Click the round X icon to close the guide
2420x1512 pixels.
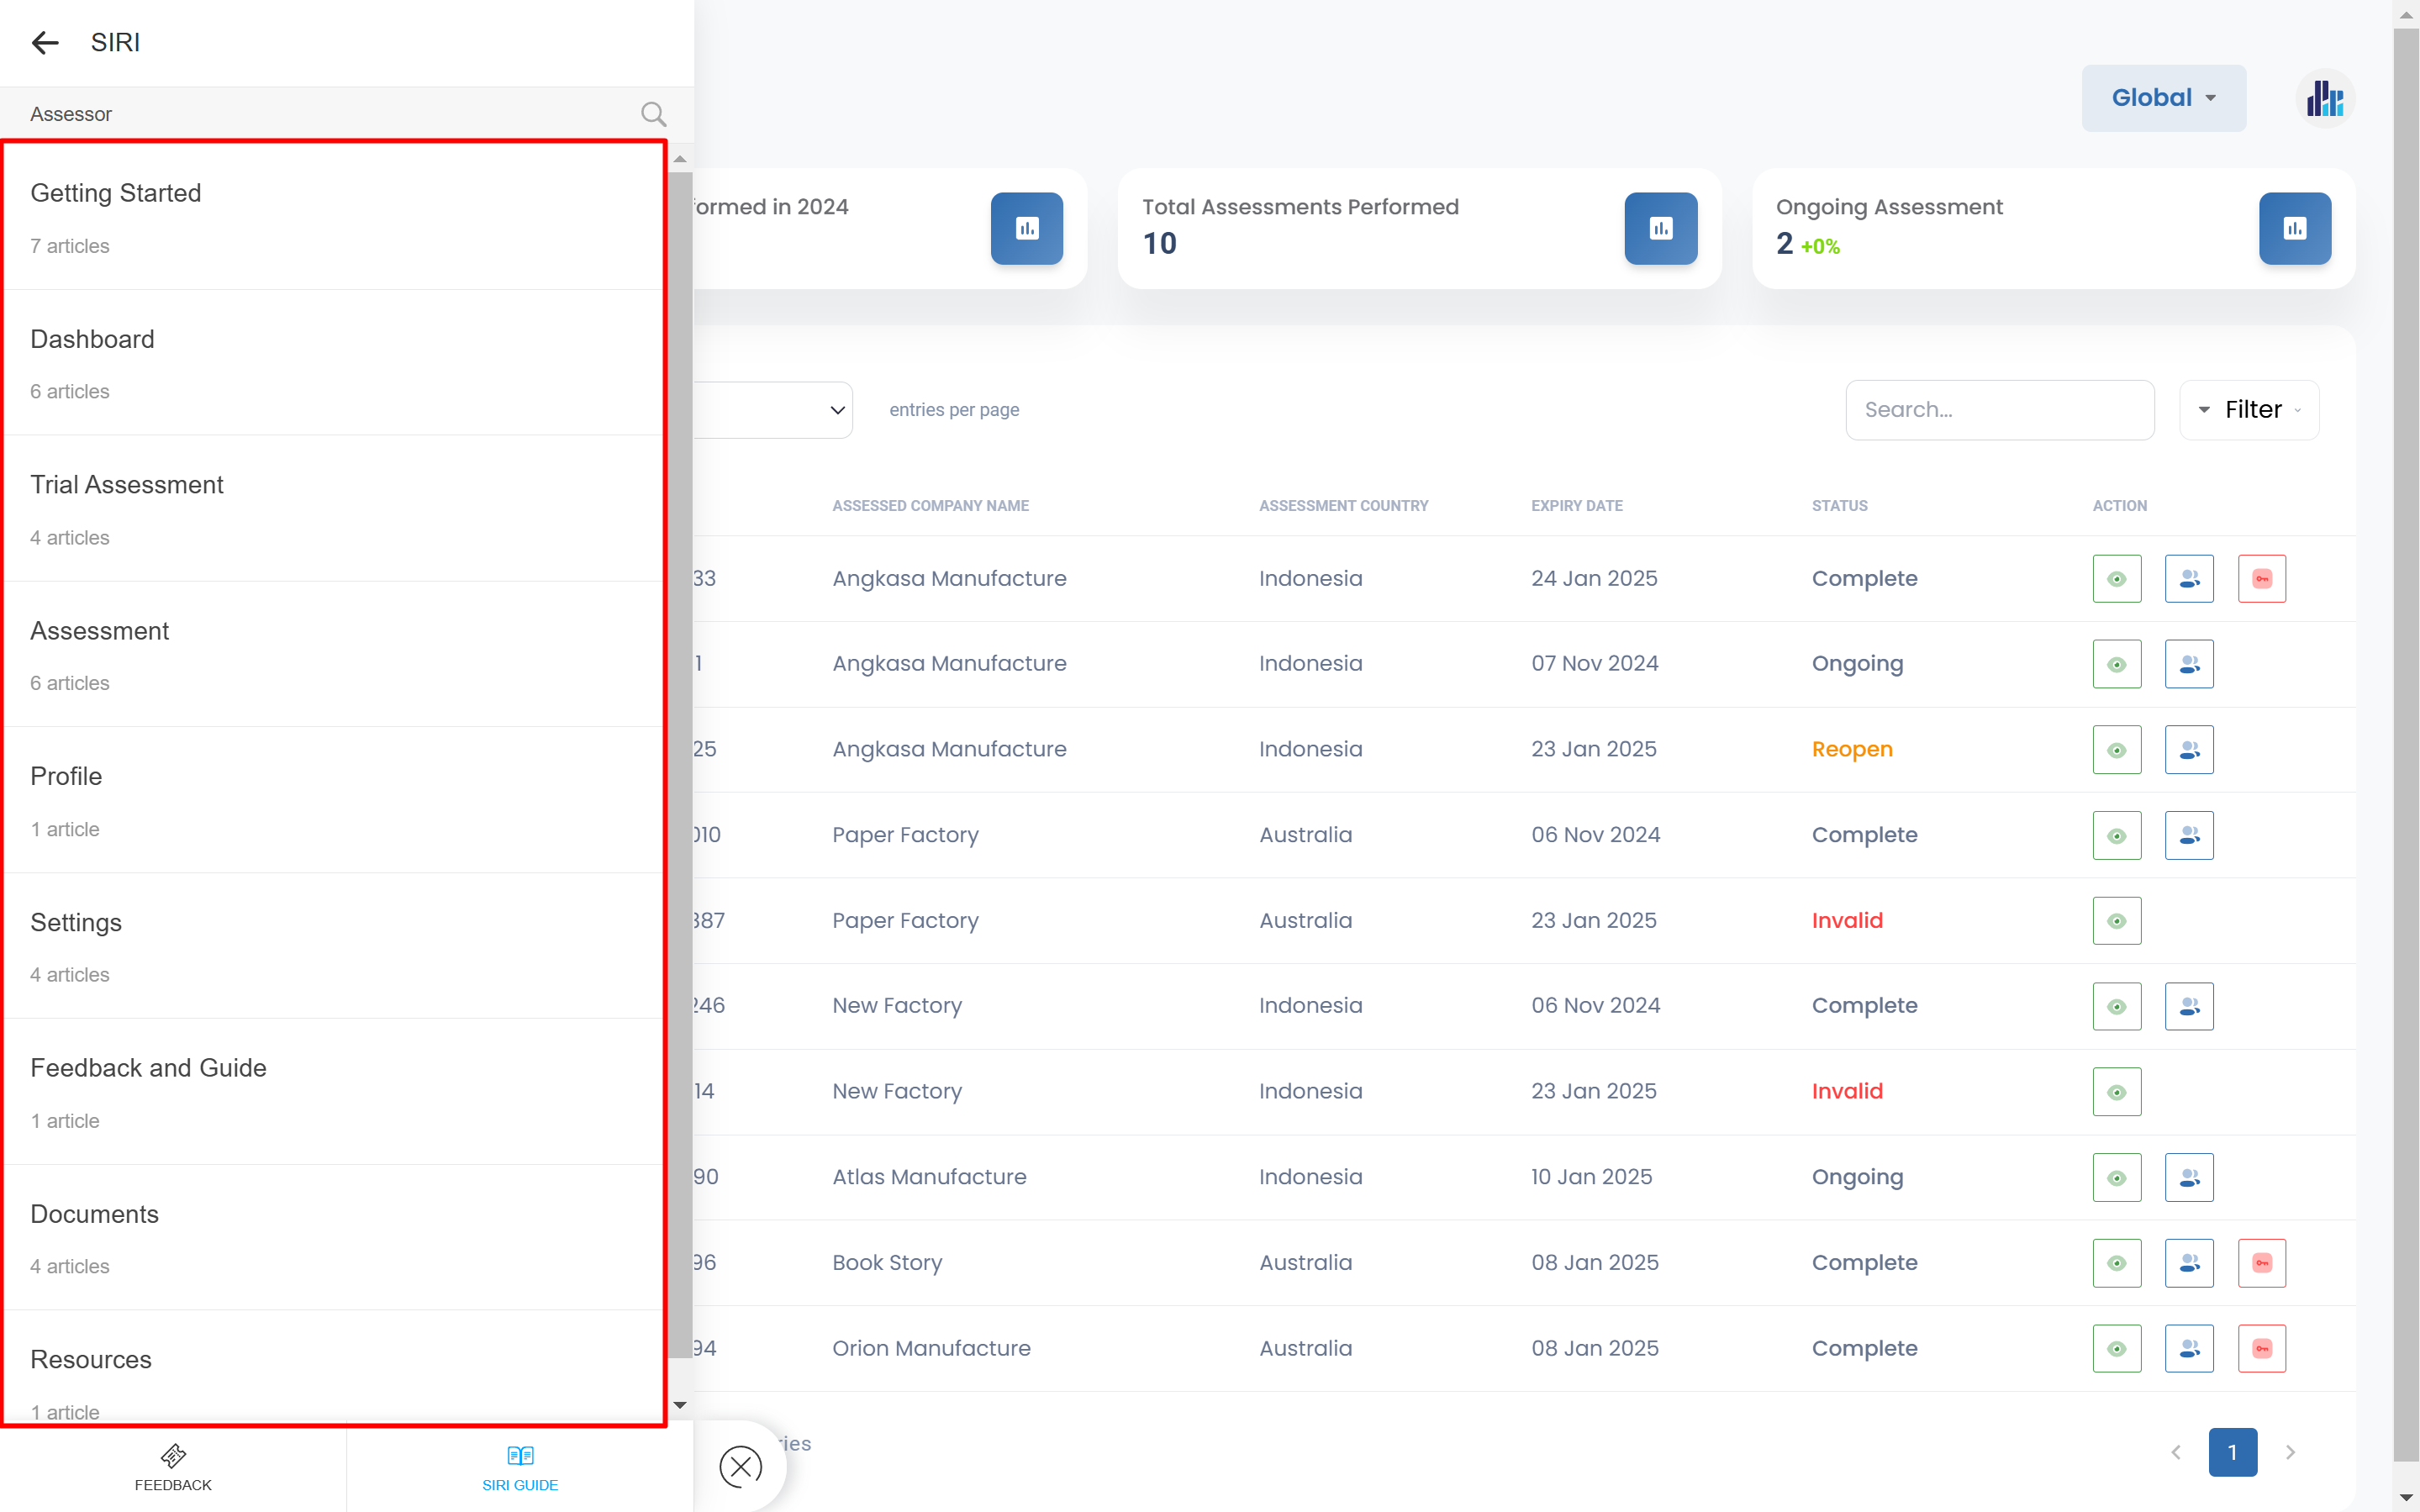(740, 1466)
